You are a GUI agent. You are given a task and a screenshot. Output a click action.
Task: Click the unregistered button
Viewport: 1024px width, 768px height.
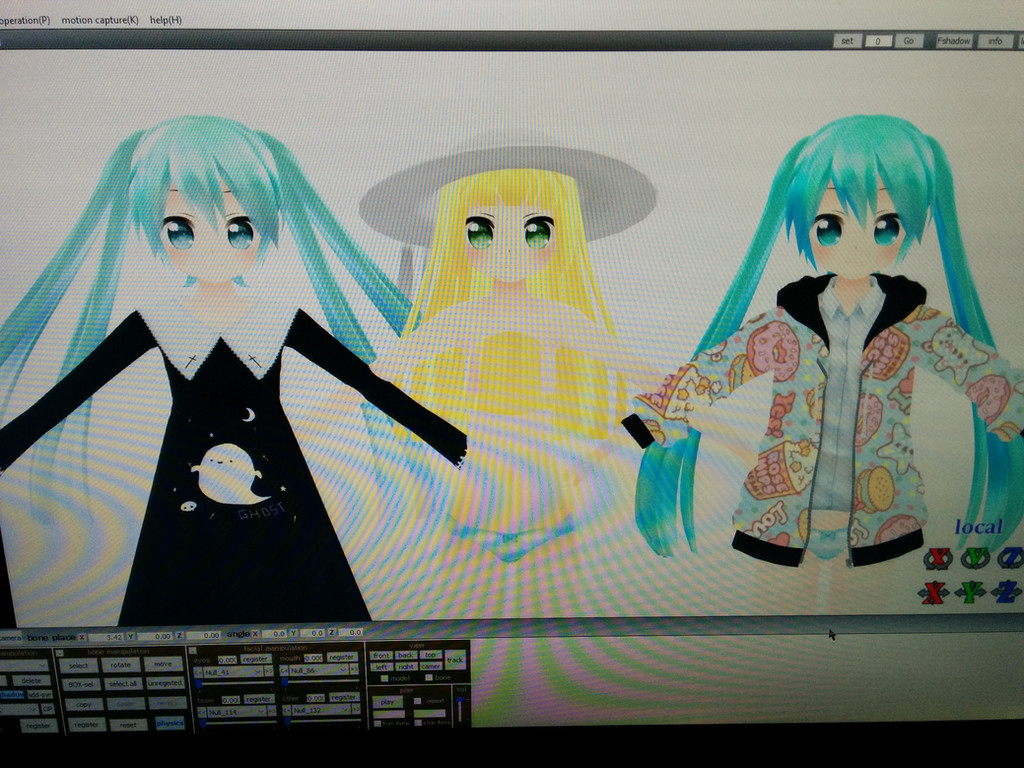[165, 683]
